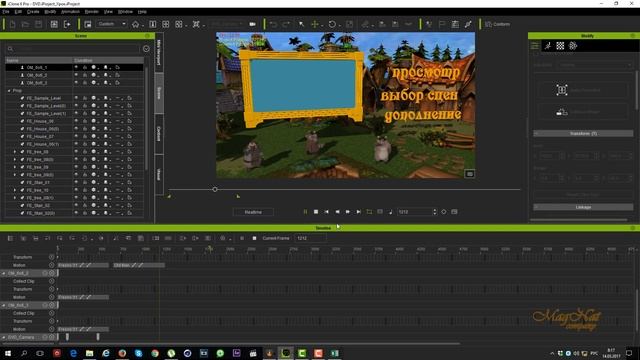Image resolution: width=640 pixels, height=360 pixels.
Task: Click the yellow playhead marker on timeline ruler
Action: (x=209, y=248)
